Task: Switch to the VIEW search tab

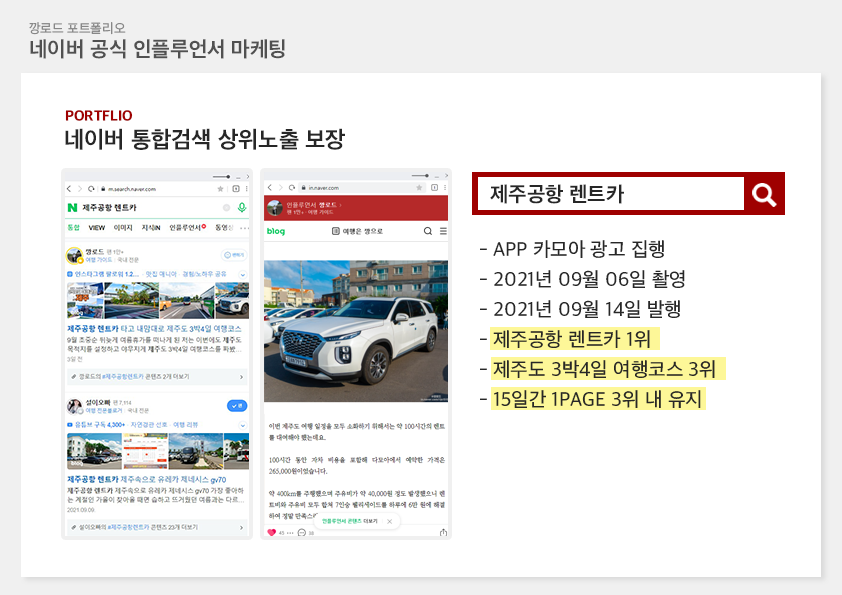Action: [97, 228]
